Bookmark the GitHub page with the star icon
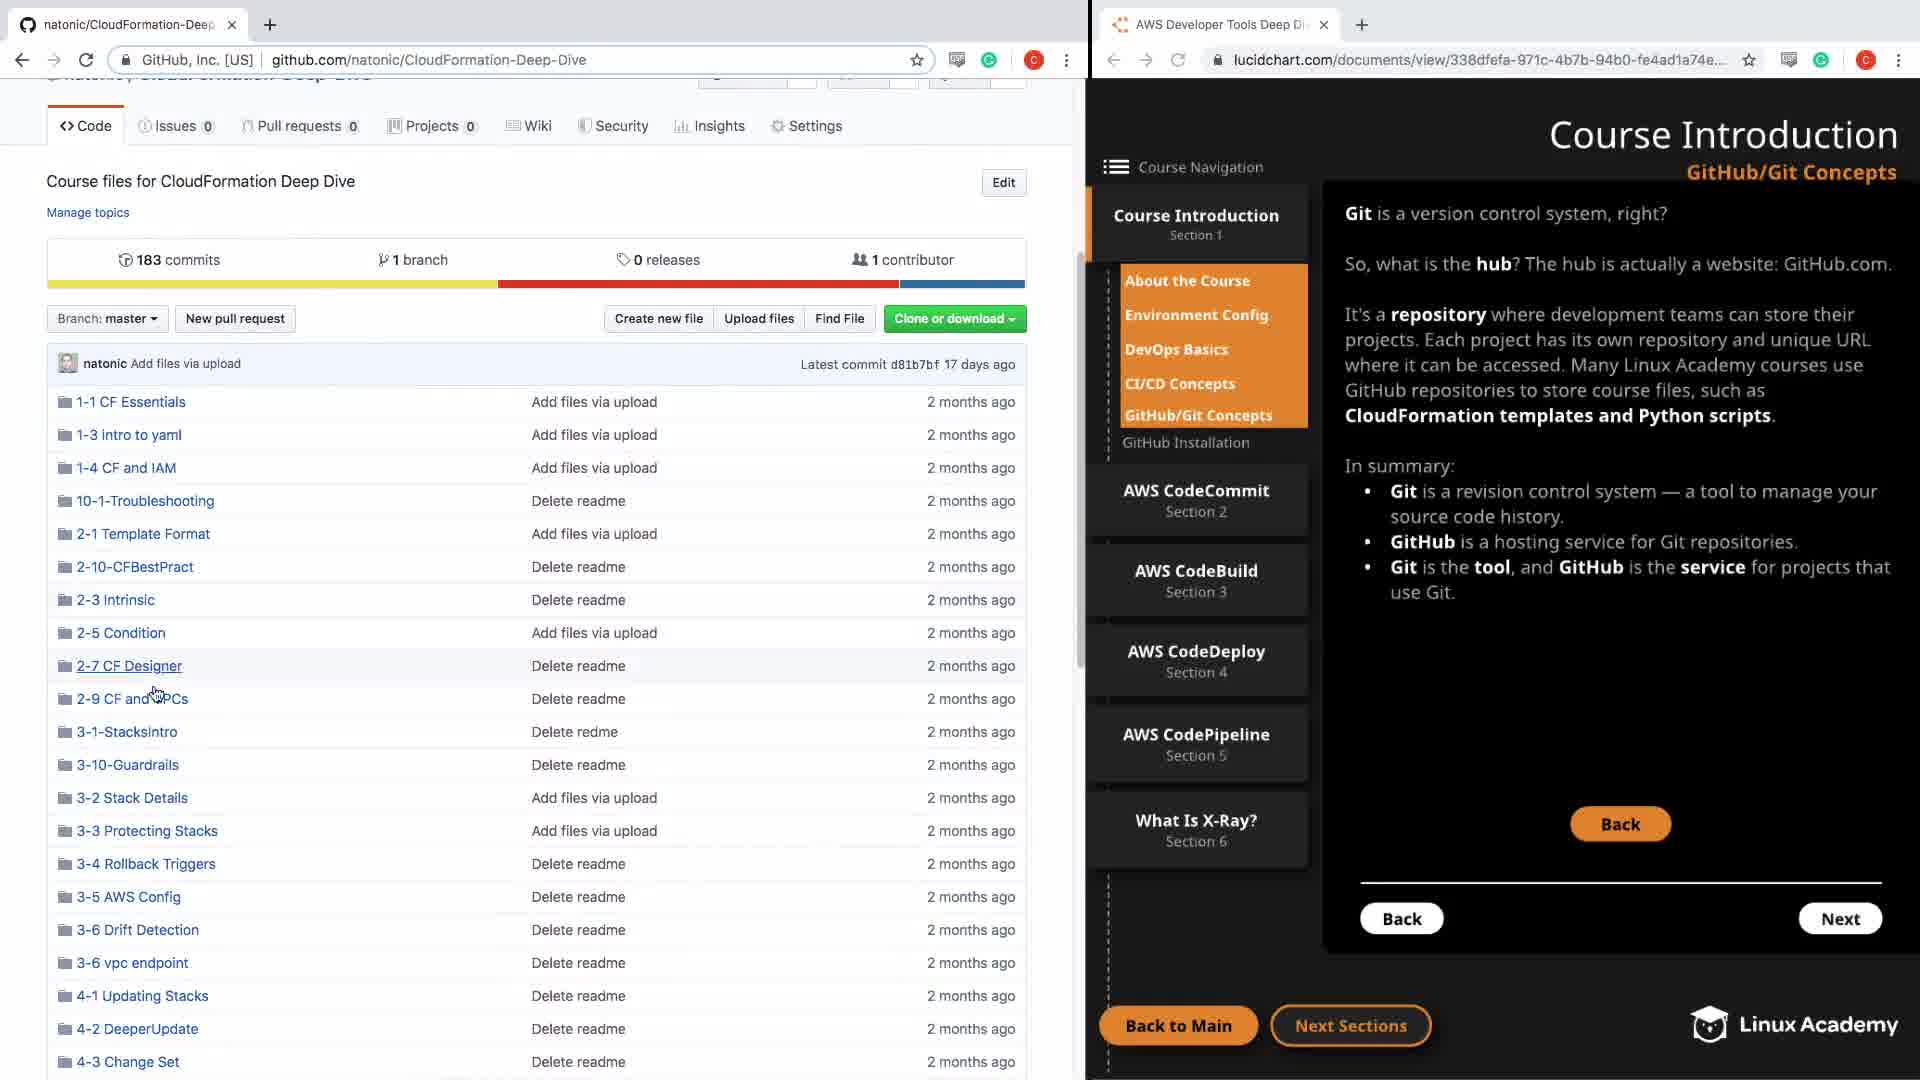Viewport: 1920px width, 1080px height. pyautogui.click(x=916, y=60)
